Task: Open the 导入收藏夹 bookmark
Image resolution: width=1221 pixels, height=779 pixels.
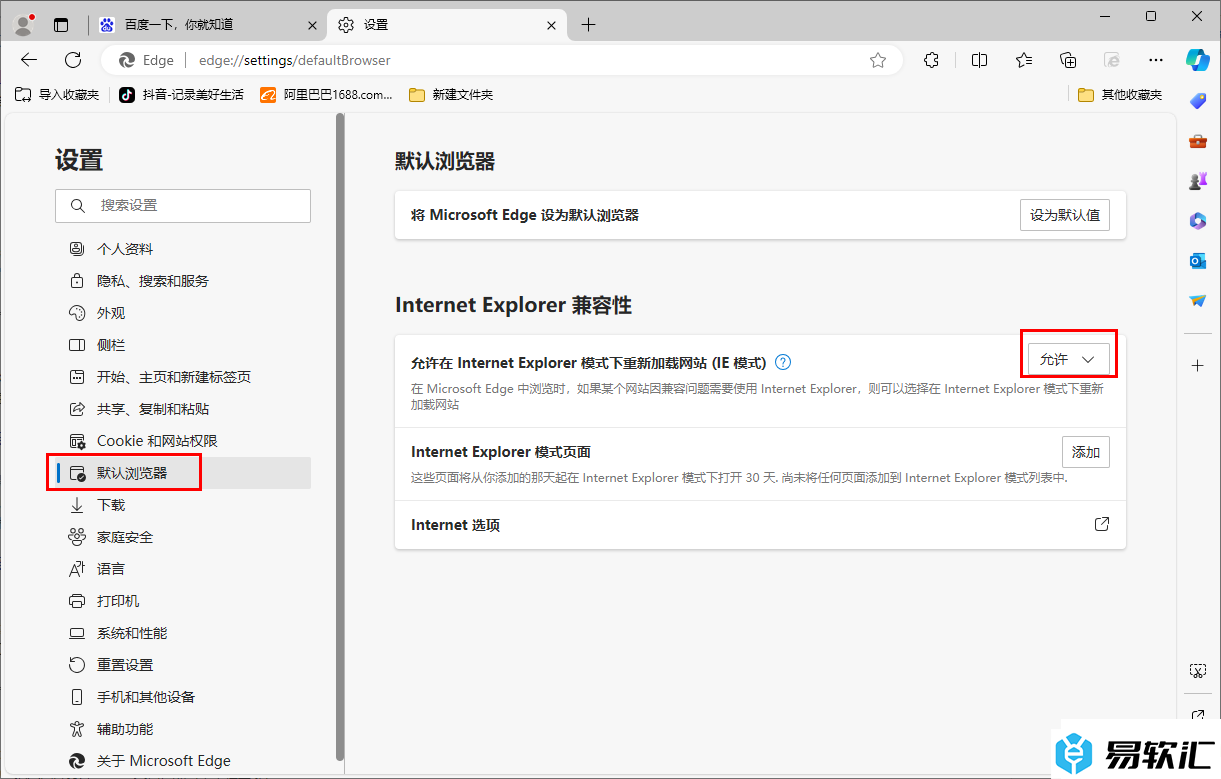Action: 57,95
